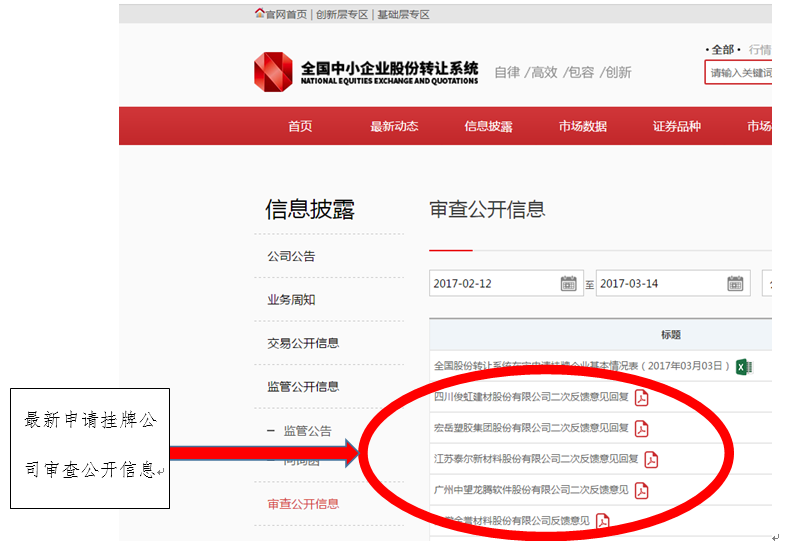Select 审查公开信息 in the left sidebar
The height and width of the screenshot is (541, 806).
[303, 504]
